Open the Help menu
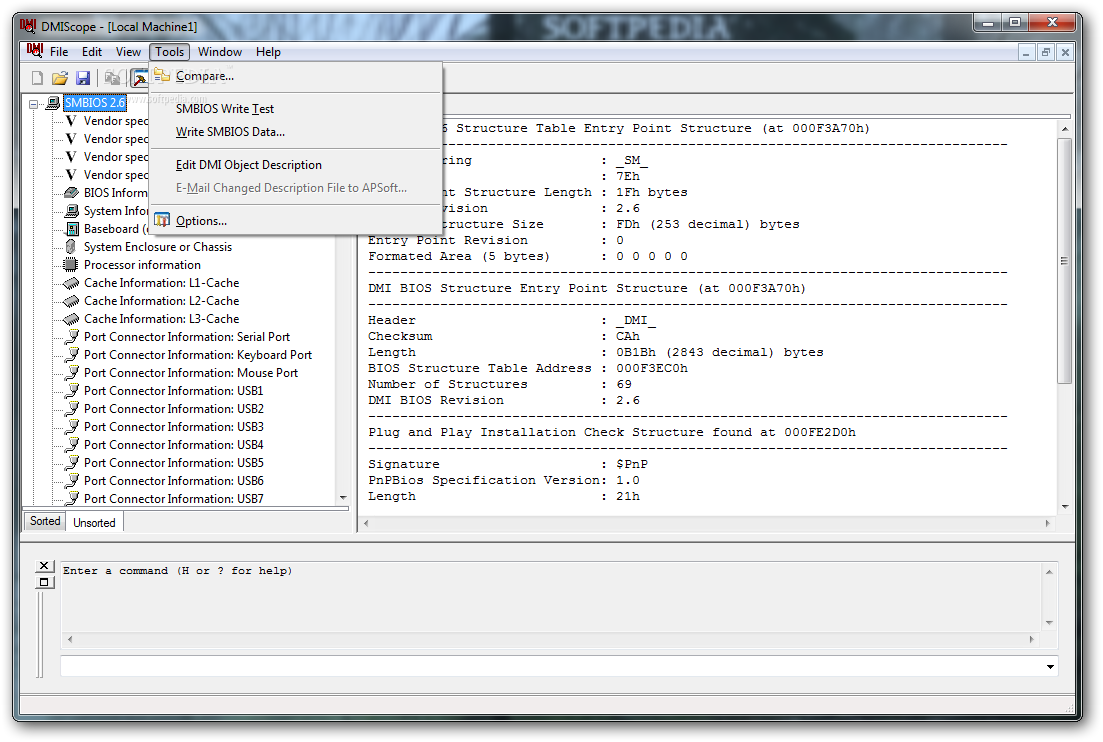This screenshot has height=742, width=1103. point(268,51)
